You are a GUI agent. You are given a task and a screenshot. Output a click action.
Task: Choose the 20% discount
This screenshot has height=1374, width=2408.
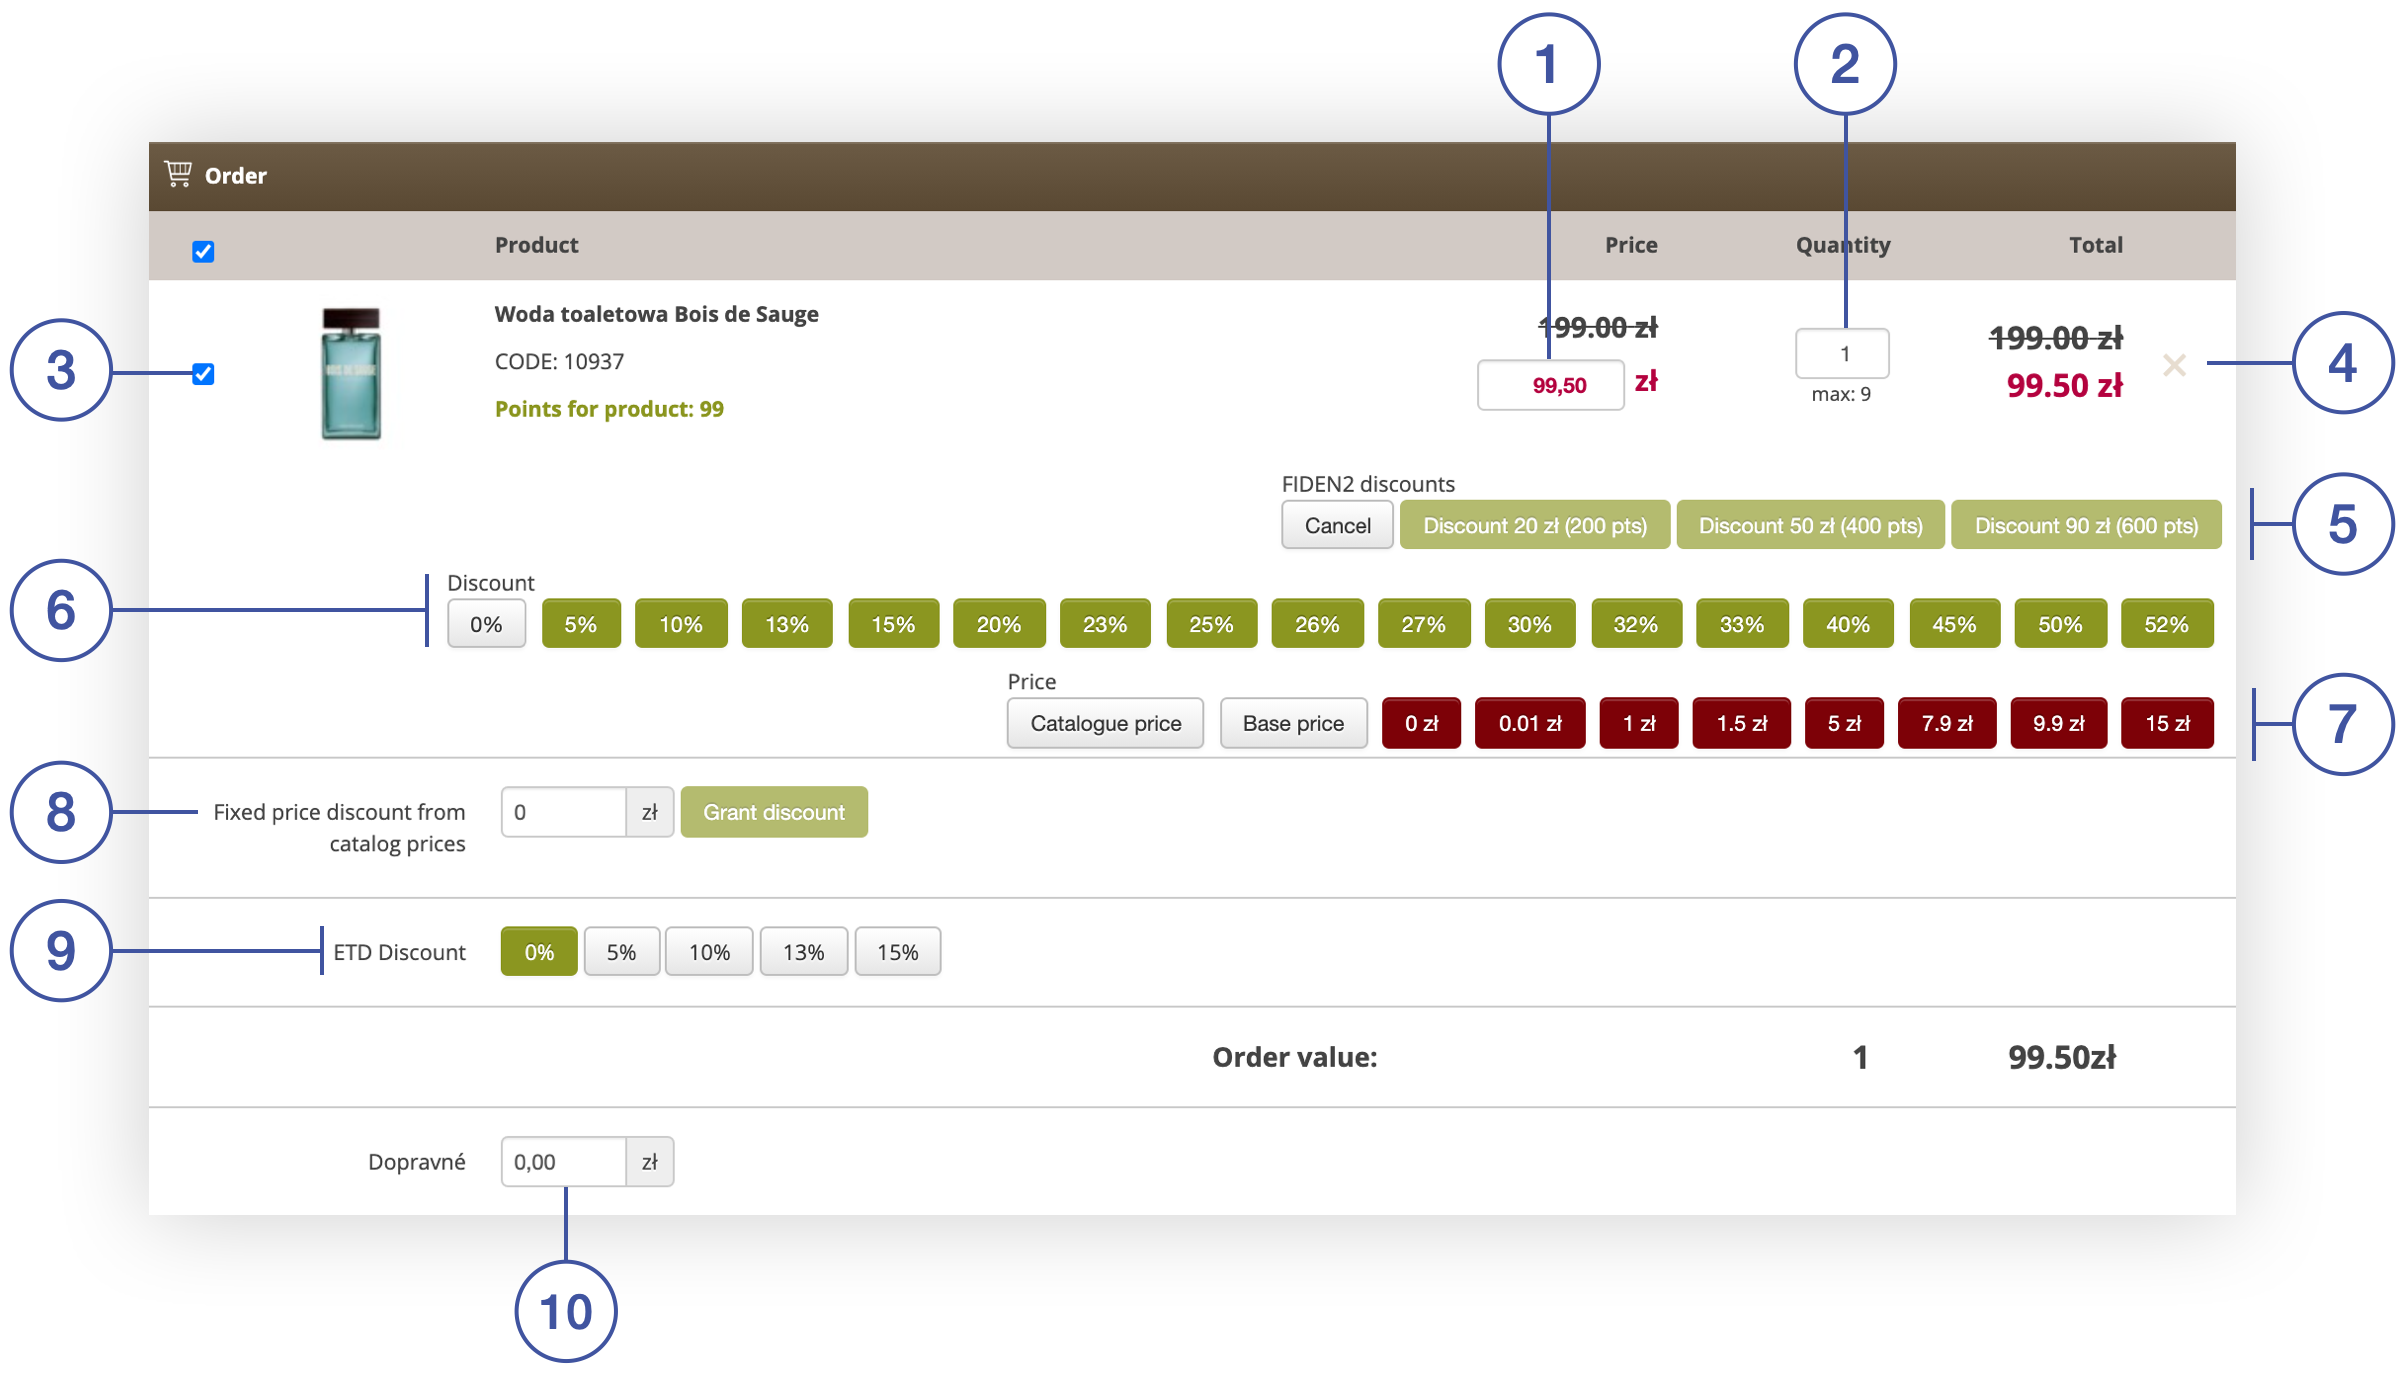[999, 624]
